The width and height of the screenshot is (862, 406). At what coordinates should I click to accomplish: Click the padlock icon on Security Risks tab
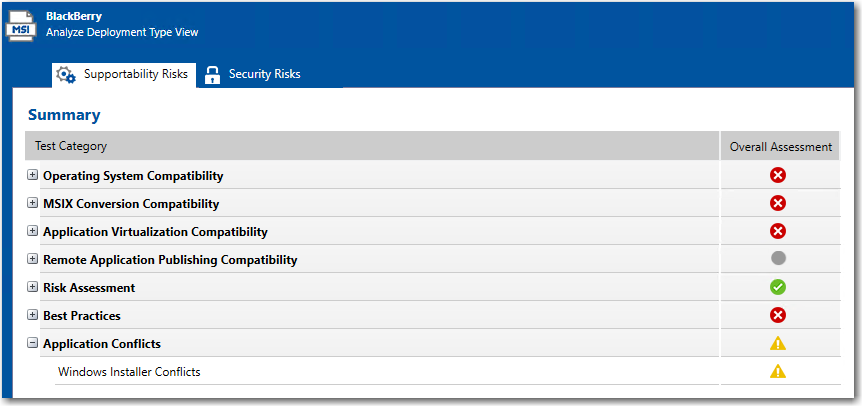pos(212,75)
